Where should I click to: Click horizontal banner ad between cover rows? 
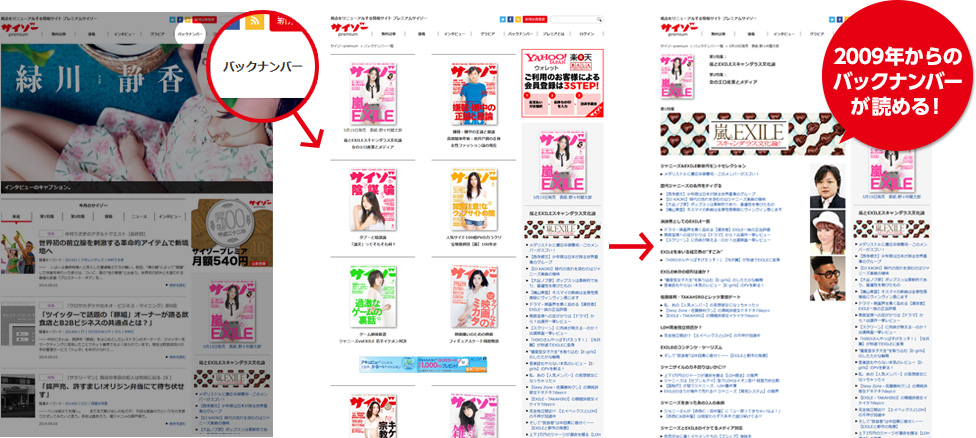423,364
